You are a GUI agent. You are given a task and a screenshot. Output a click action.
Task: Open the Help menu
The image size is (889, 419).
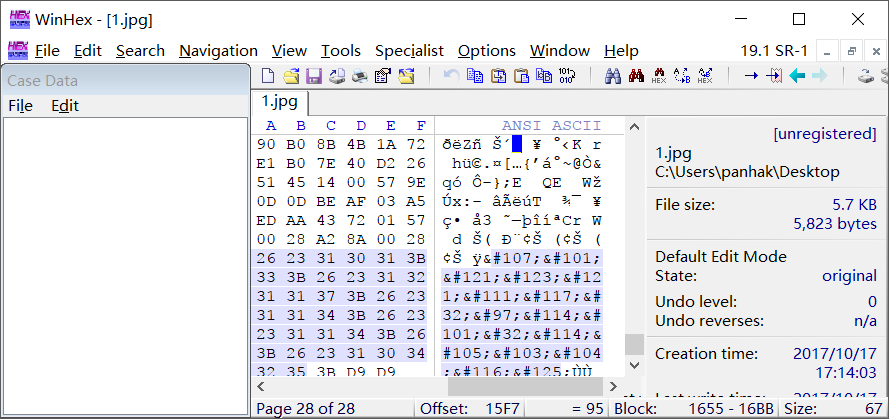click(x=621, y=51)
